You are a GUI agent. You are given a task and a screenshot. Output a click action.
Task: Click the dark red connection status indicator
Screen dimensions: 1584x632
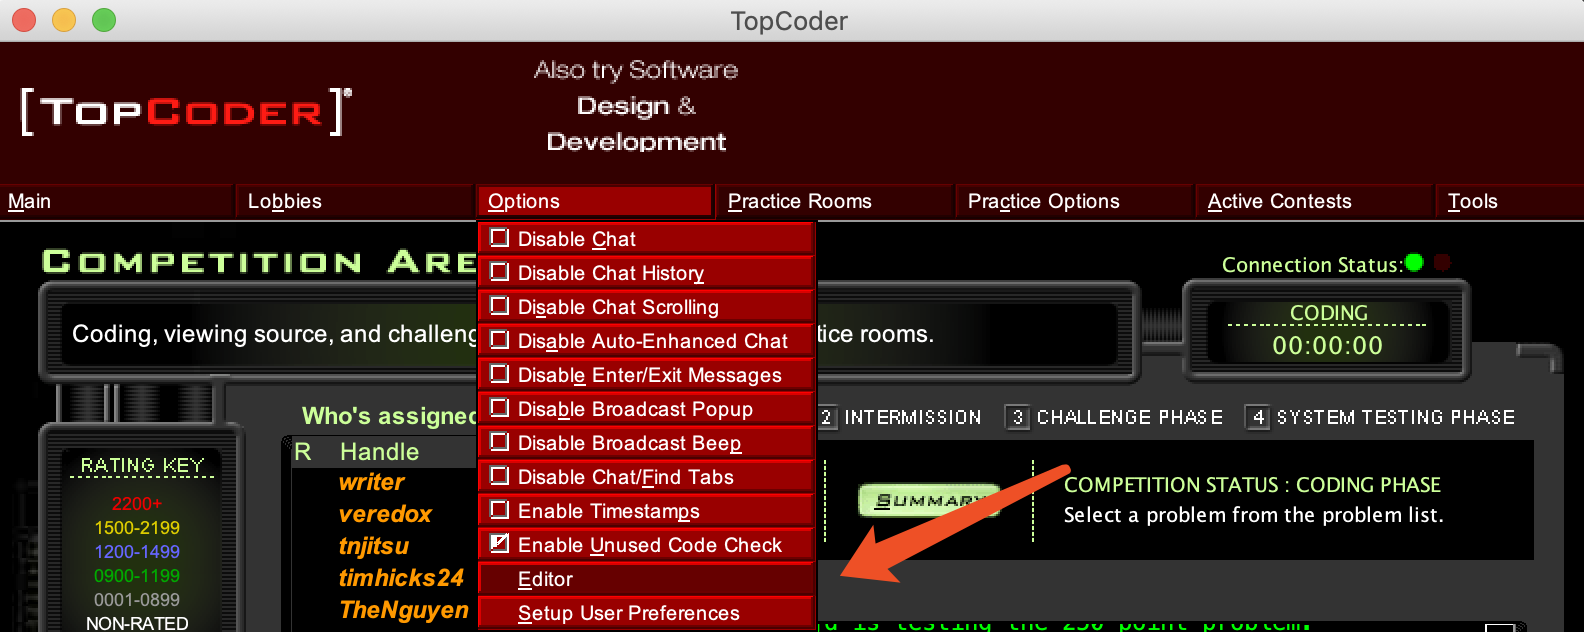point(1442,262)
